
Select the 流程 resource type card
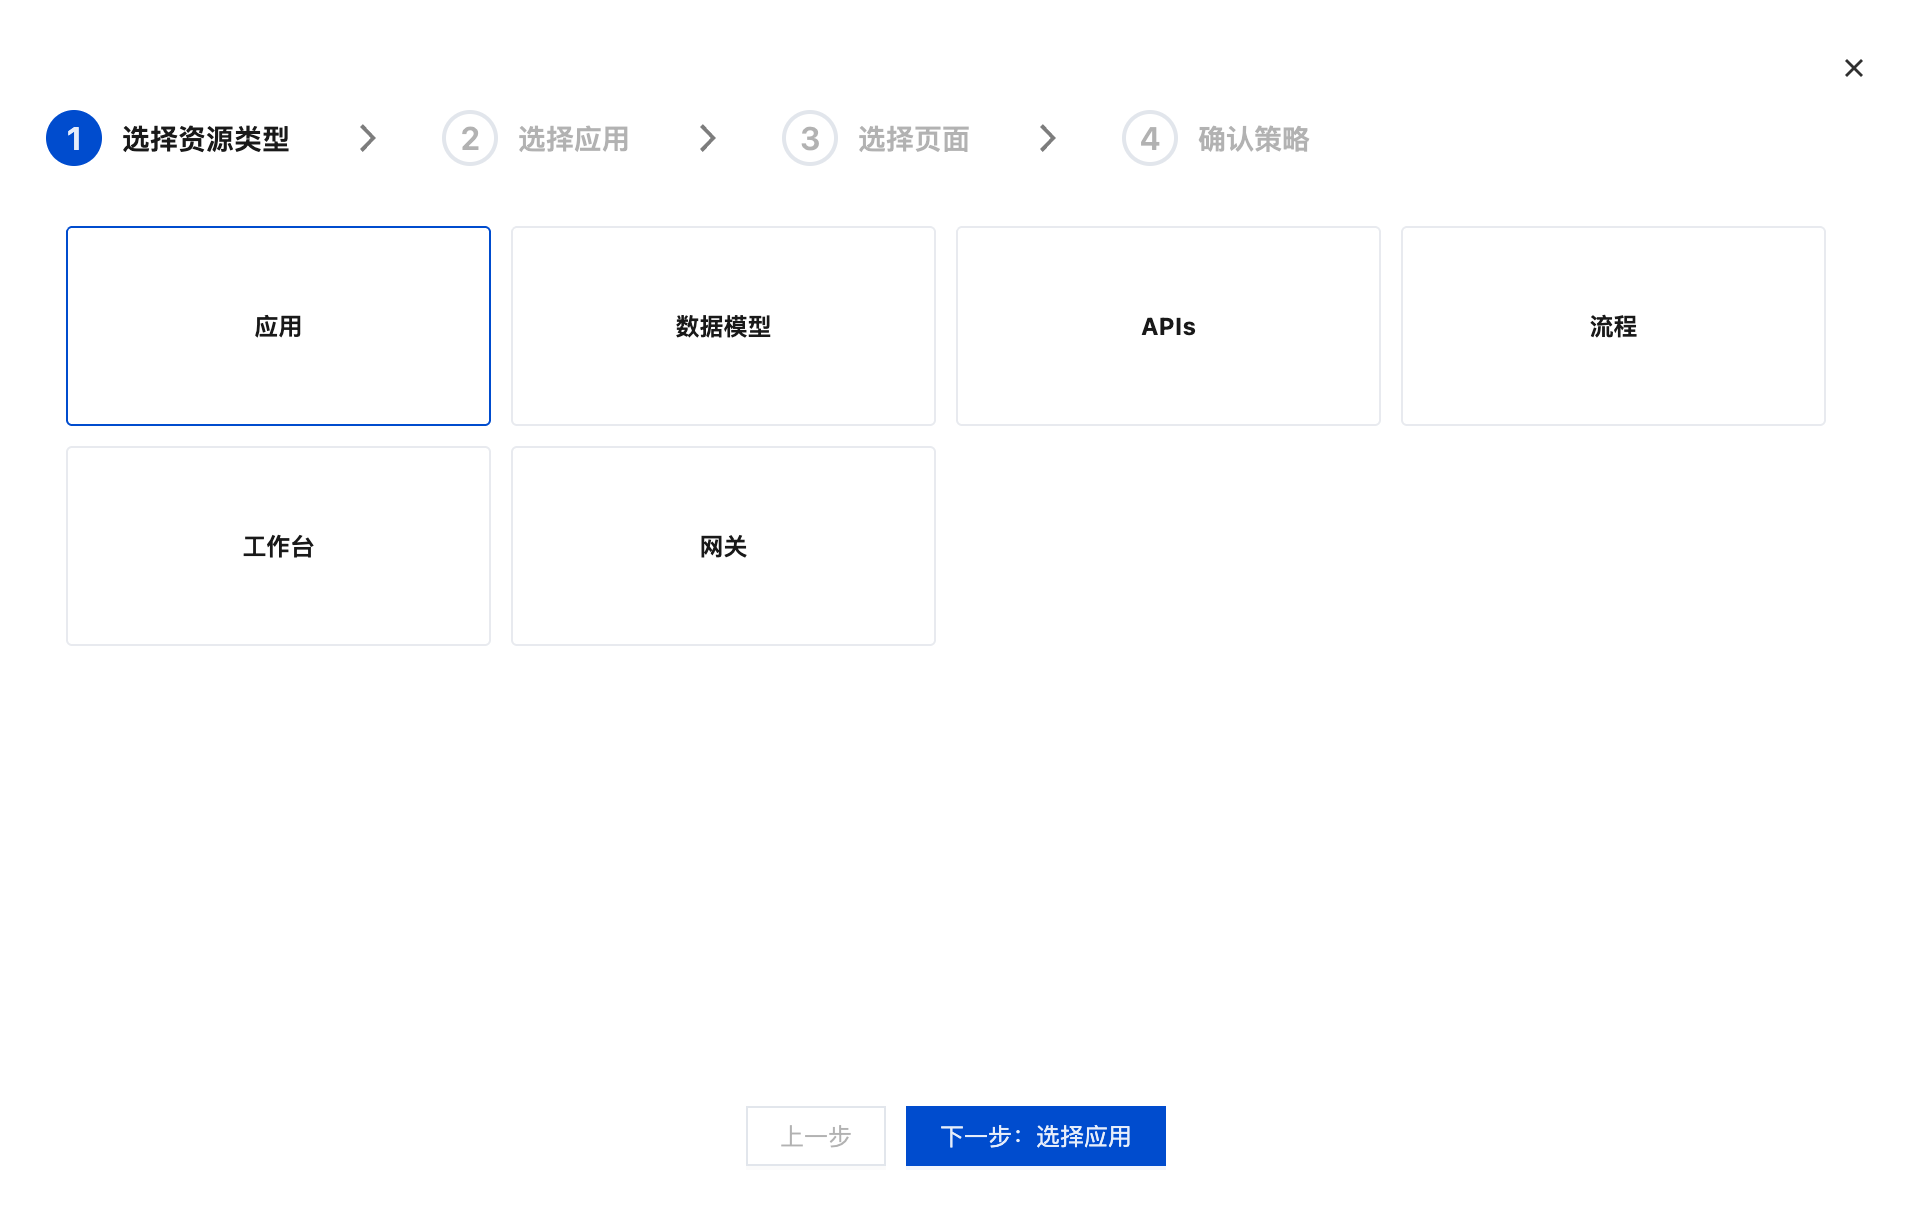(x=1612, y=326)
